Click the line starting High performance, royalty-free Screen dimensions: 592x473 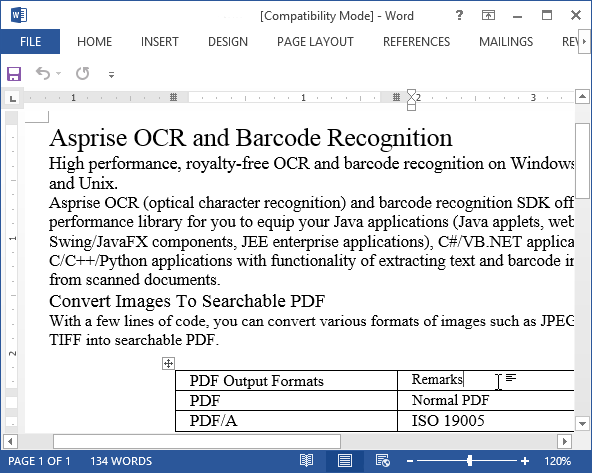click(311, 164)
